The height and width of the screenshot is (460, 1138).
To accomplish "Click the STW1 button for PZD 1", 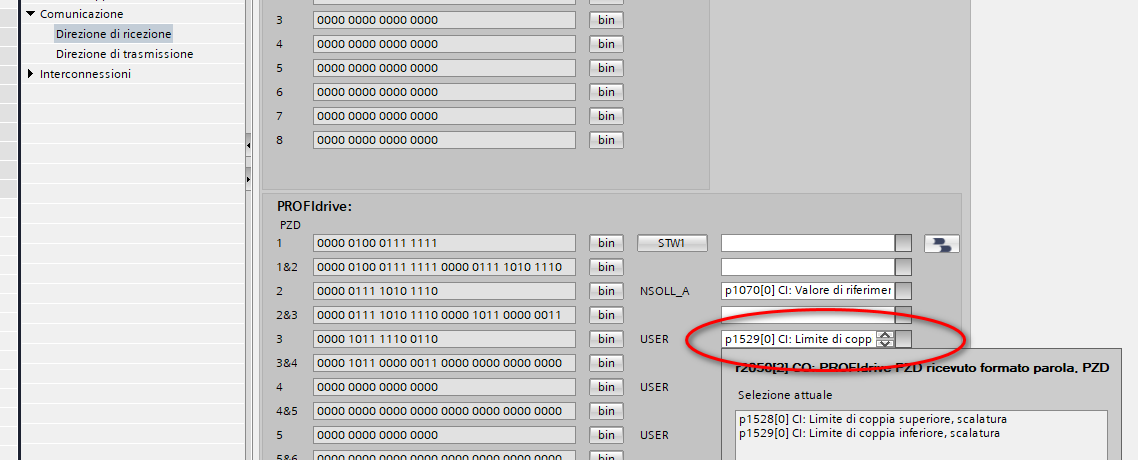I will pos(672,243).
